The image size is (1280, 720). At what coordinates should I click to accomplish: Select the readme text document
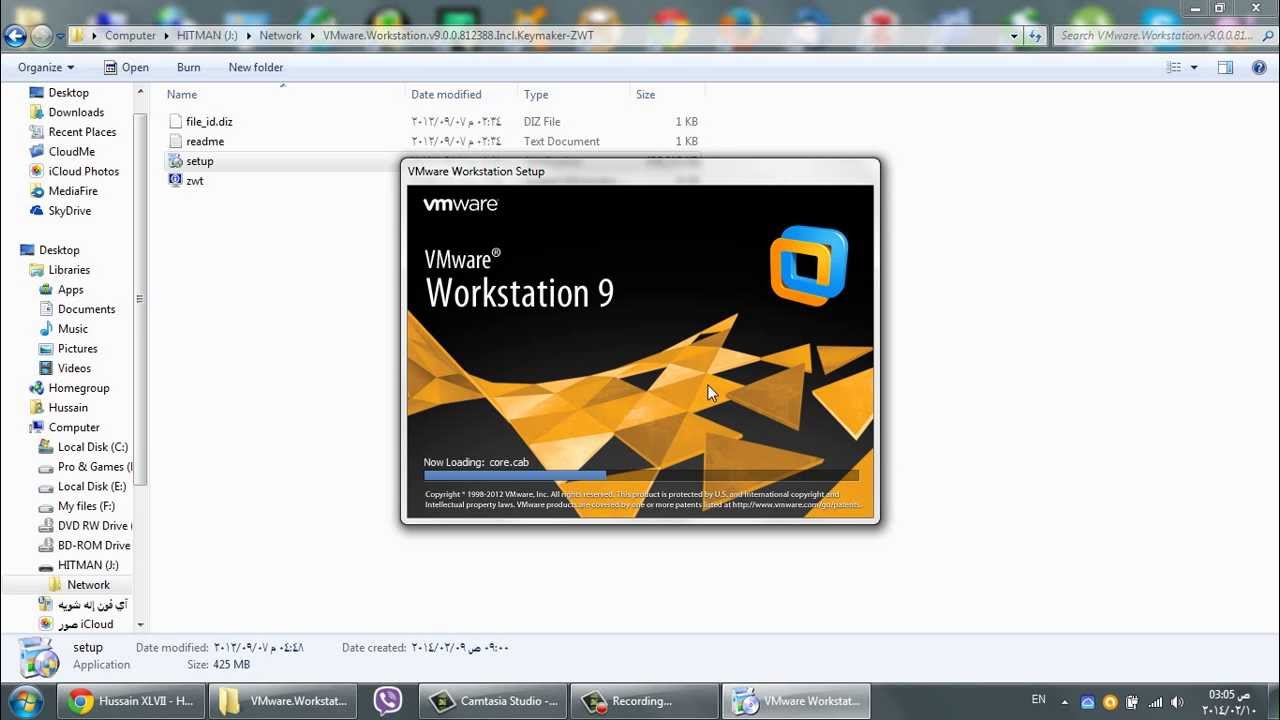pos(205,141)
